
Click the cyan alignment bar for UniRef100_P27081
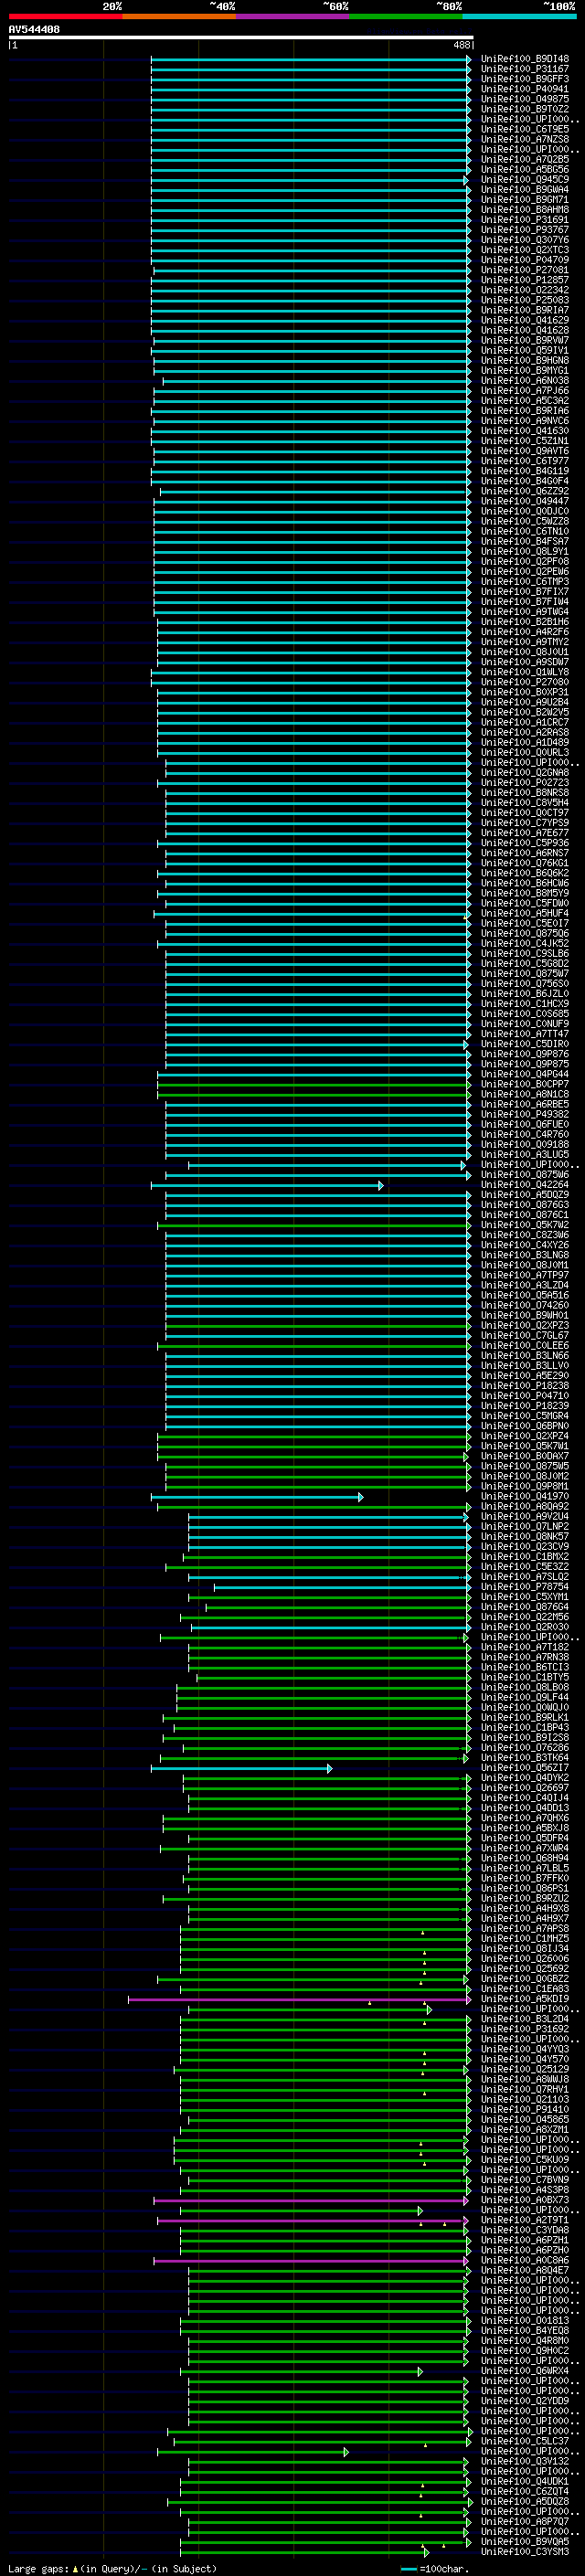312,270
